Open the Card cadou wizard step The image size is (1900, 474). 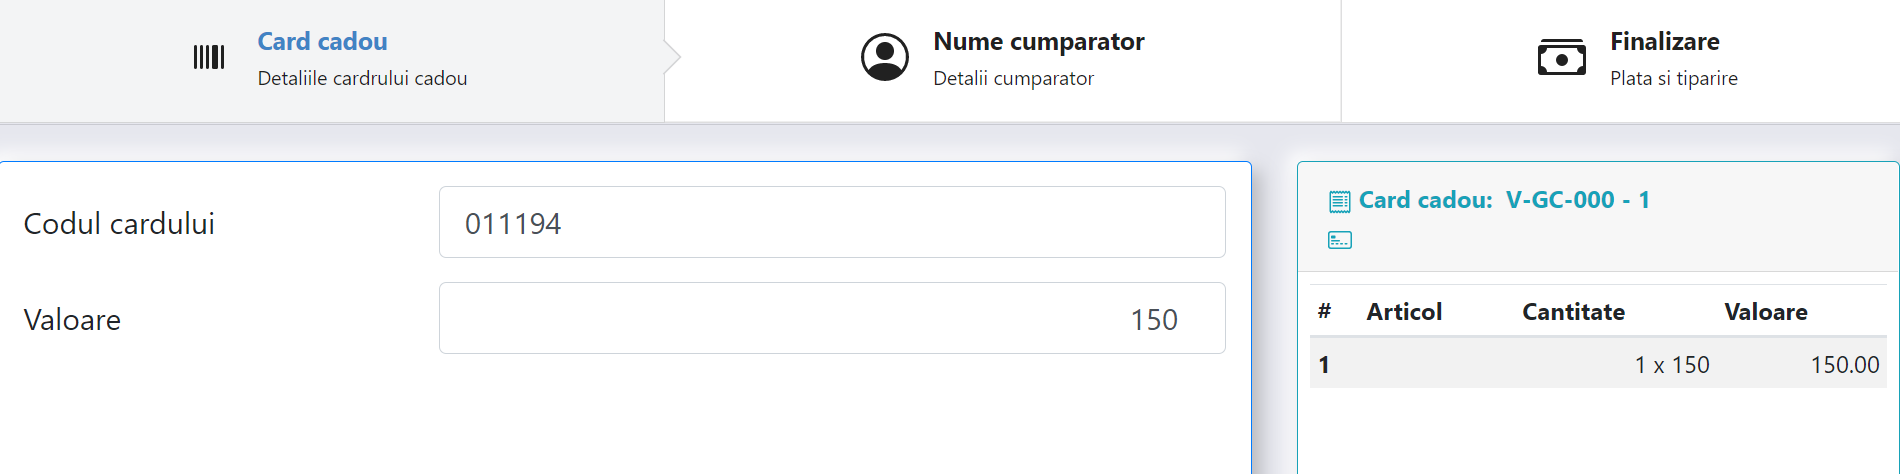(x=332, y=59)
